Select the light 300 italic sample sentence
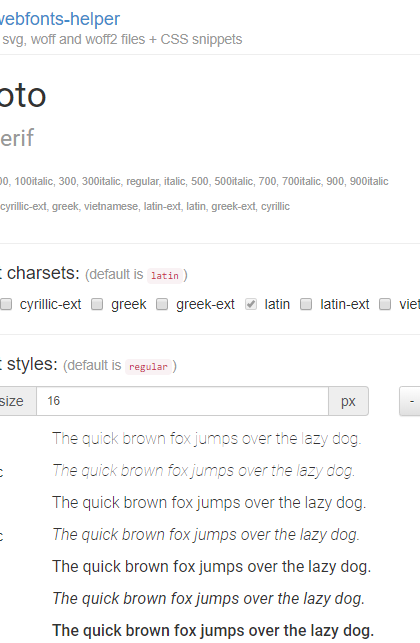 coord(206,535)
